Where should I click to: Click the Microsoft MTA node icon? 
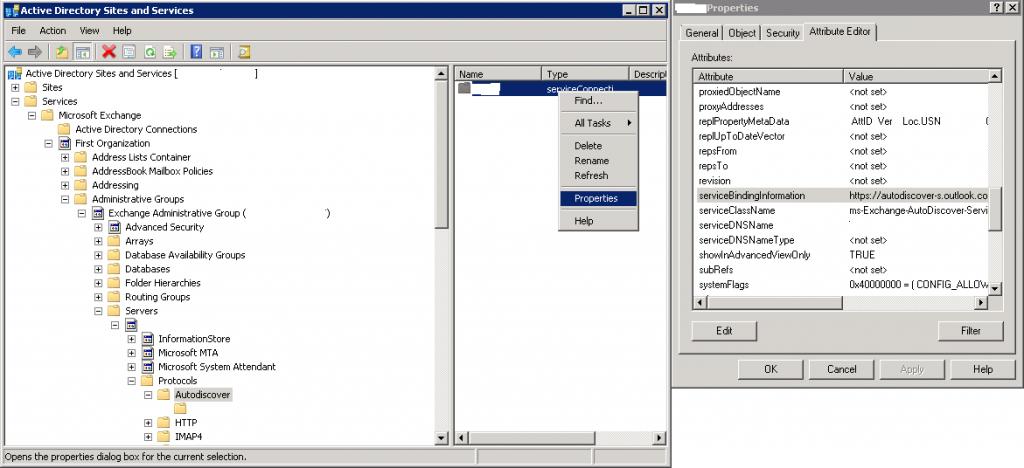(x=148, y=352)
